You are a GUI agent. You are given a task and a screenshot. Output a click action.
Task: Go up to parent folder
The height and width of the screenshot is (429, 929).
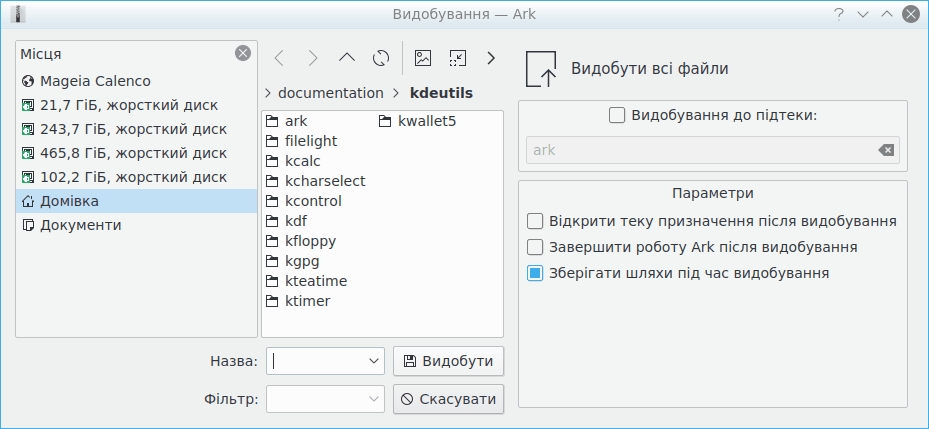point(347,58)
